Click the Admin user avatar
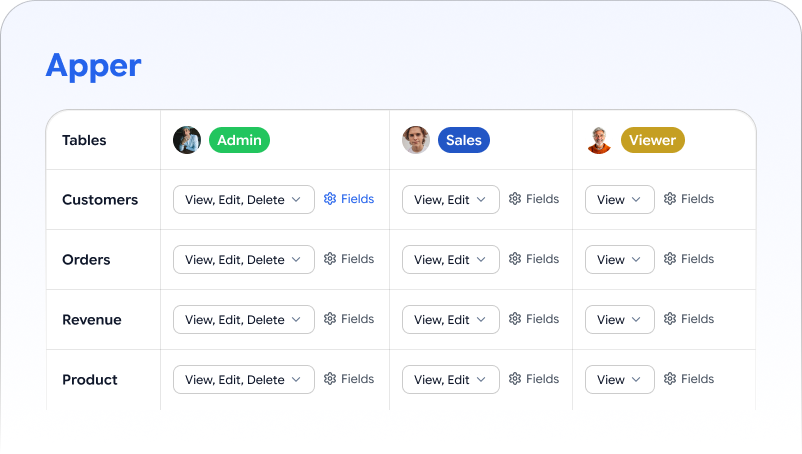 (187, 140)
